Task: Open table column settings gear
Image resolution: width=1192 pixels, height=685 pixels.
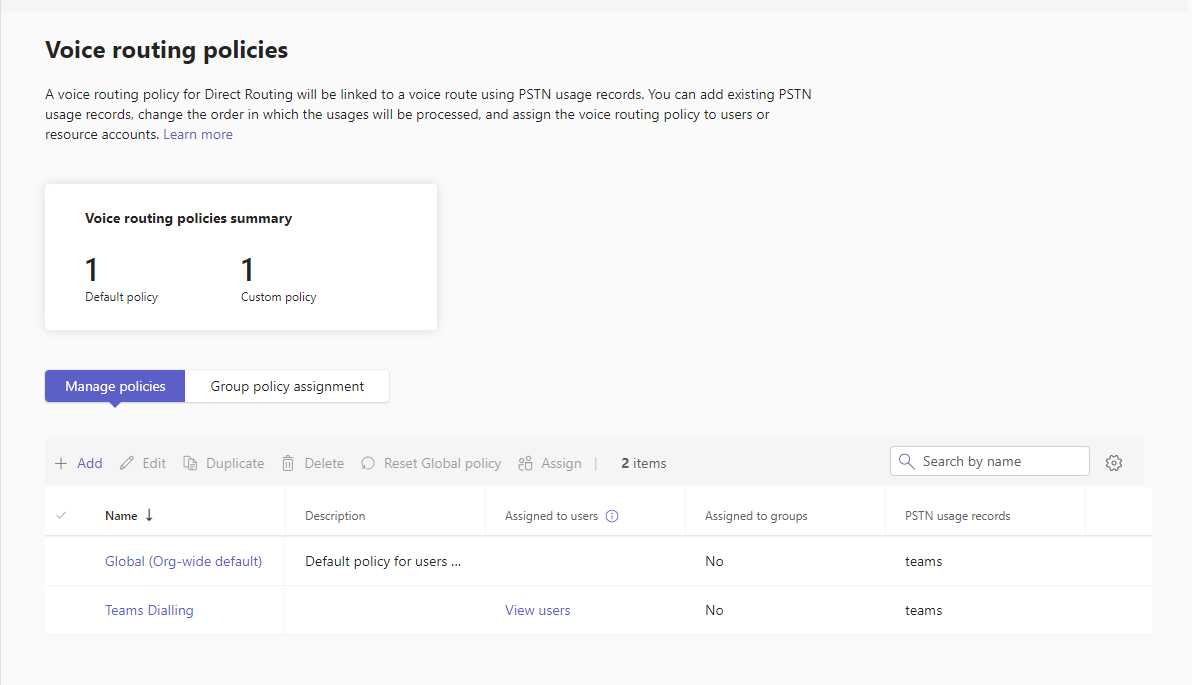Action: pyautogui.click(x=1114, y=463)
